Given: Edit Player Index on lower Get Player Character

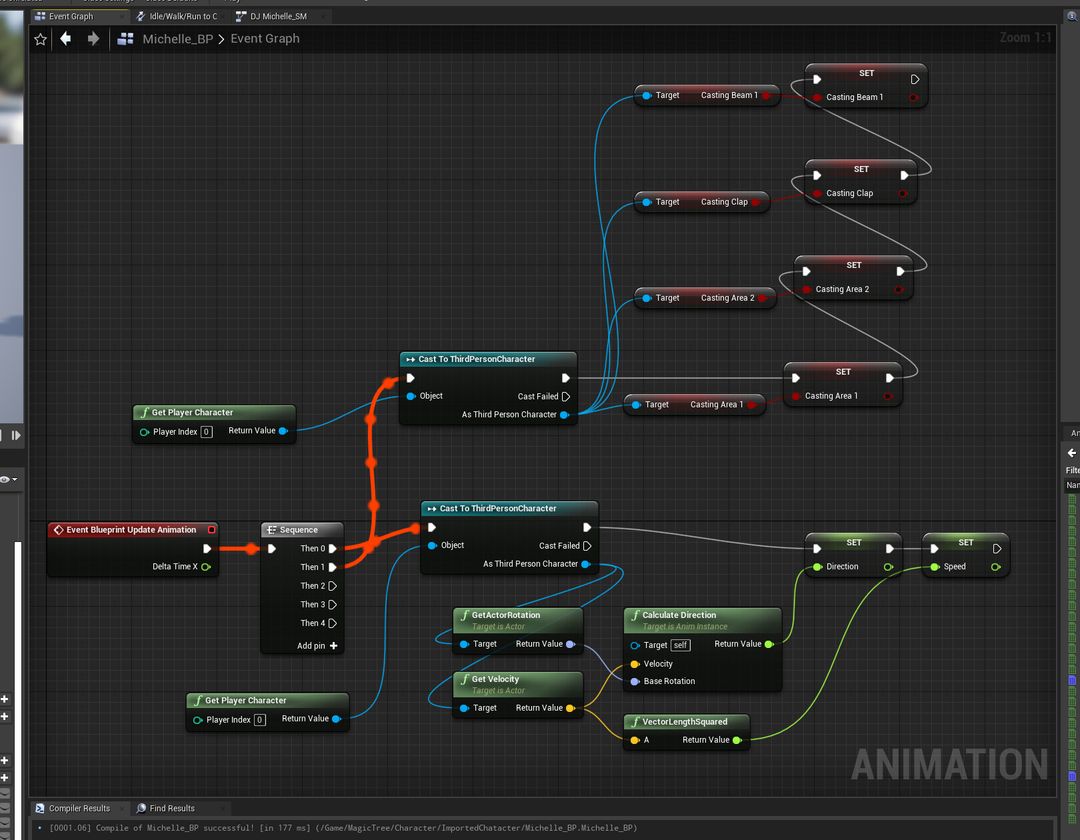Looking at the screenshot, I should click(260, 720).
